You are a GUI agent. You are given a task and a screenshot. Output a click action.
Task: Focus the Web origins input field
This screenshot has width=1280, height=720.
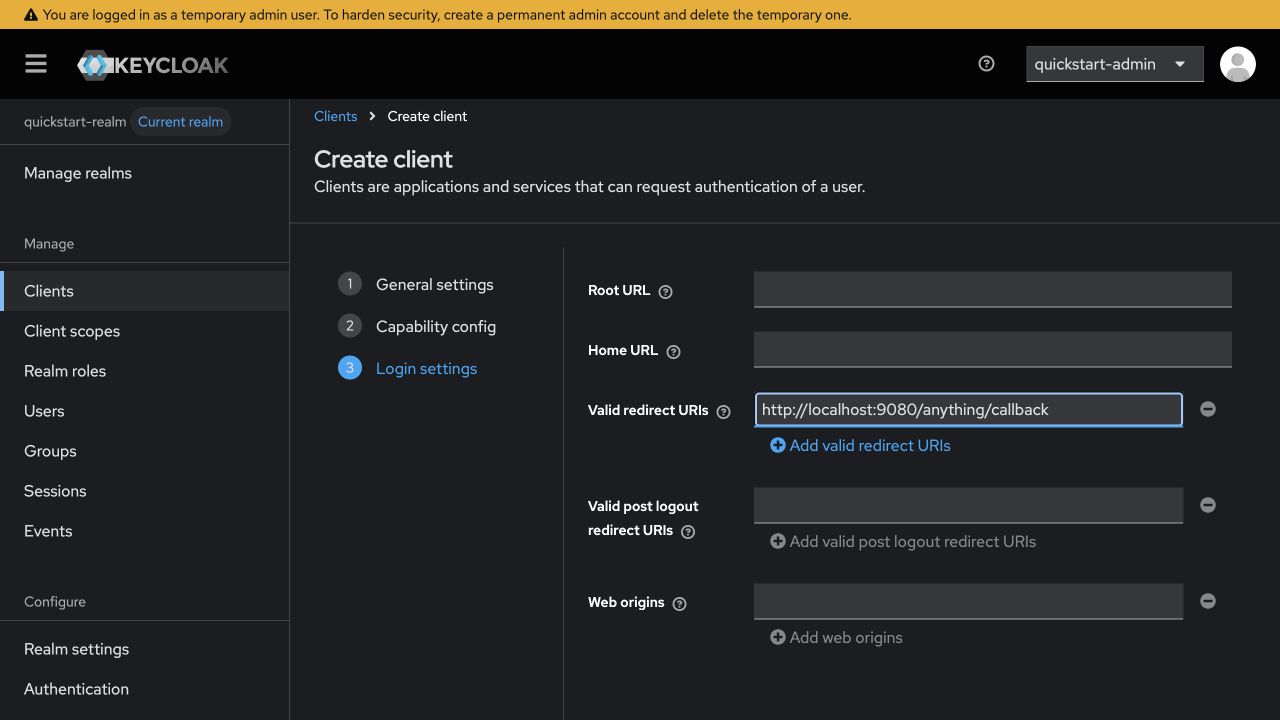[x=968, y=601]
